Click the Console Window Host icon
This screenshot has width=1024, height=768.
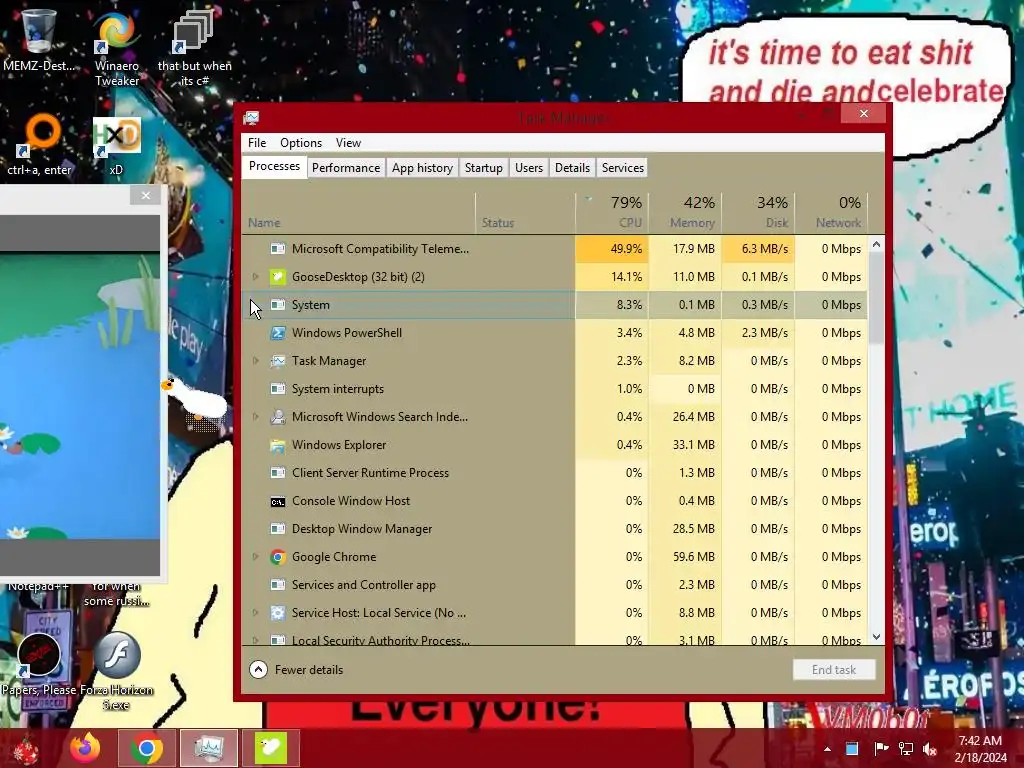(x=278, y=501)
